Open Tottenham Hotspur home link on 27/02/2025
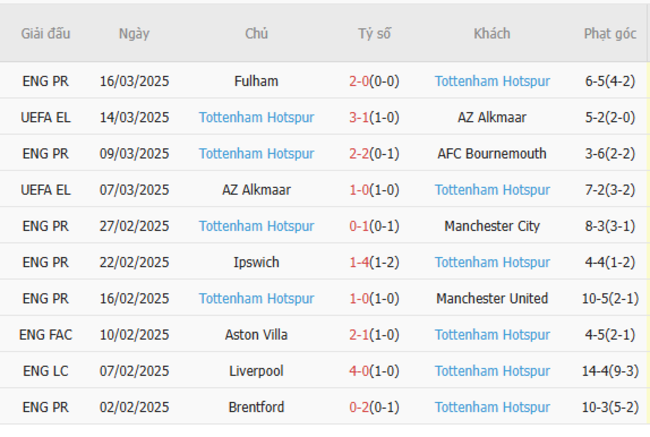Screen dimensions: 650x437 256,226
